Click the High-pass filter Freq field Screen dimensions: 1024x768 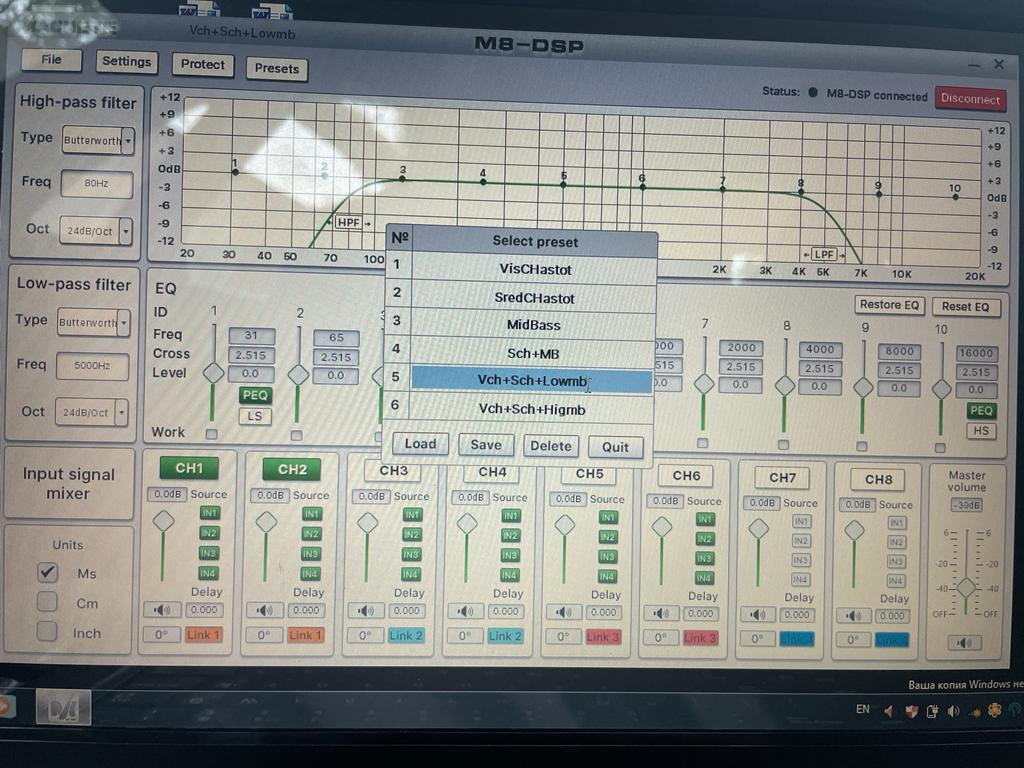[x=97, y=184]
